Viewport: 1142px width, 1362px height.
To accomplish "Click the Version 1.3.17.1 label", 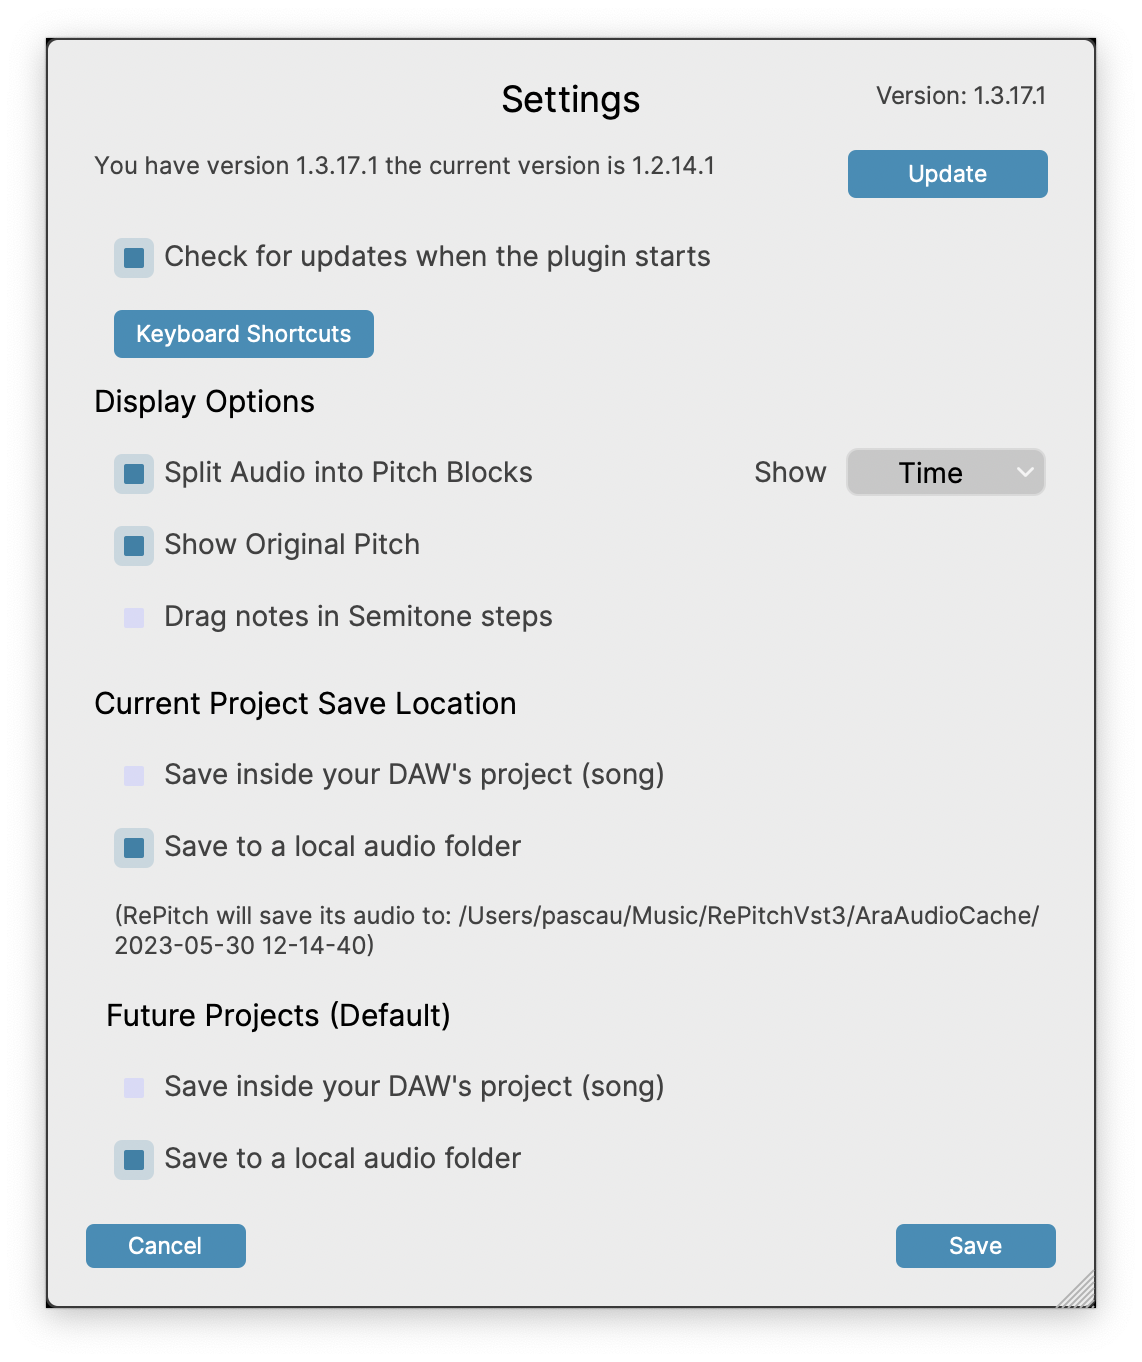I will 960,96.
